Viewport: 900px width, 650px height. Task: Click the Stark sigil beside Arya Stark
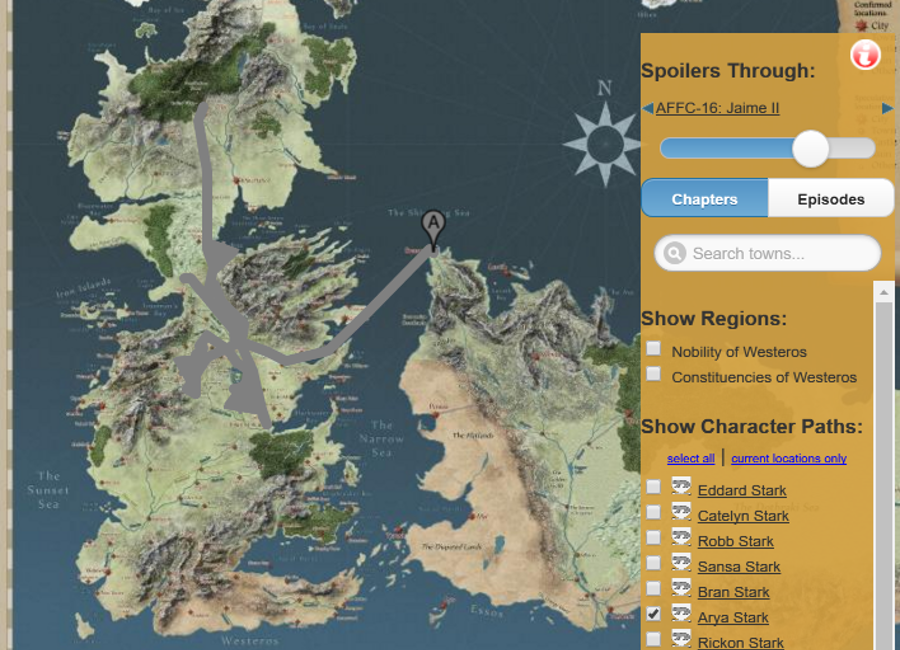[x=681, y=613]
